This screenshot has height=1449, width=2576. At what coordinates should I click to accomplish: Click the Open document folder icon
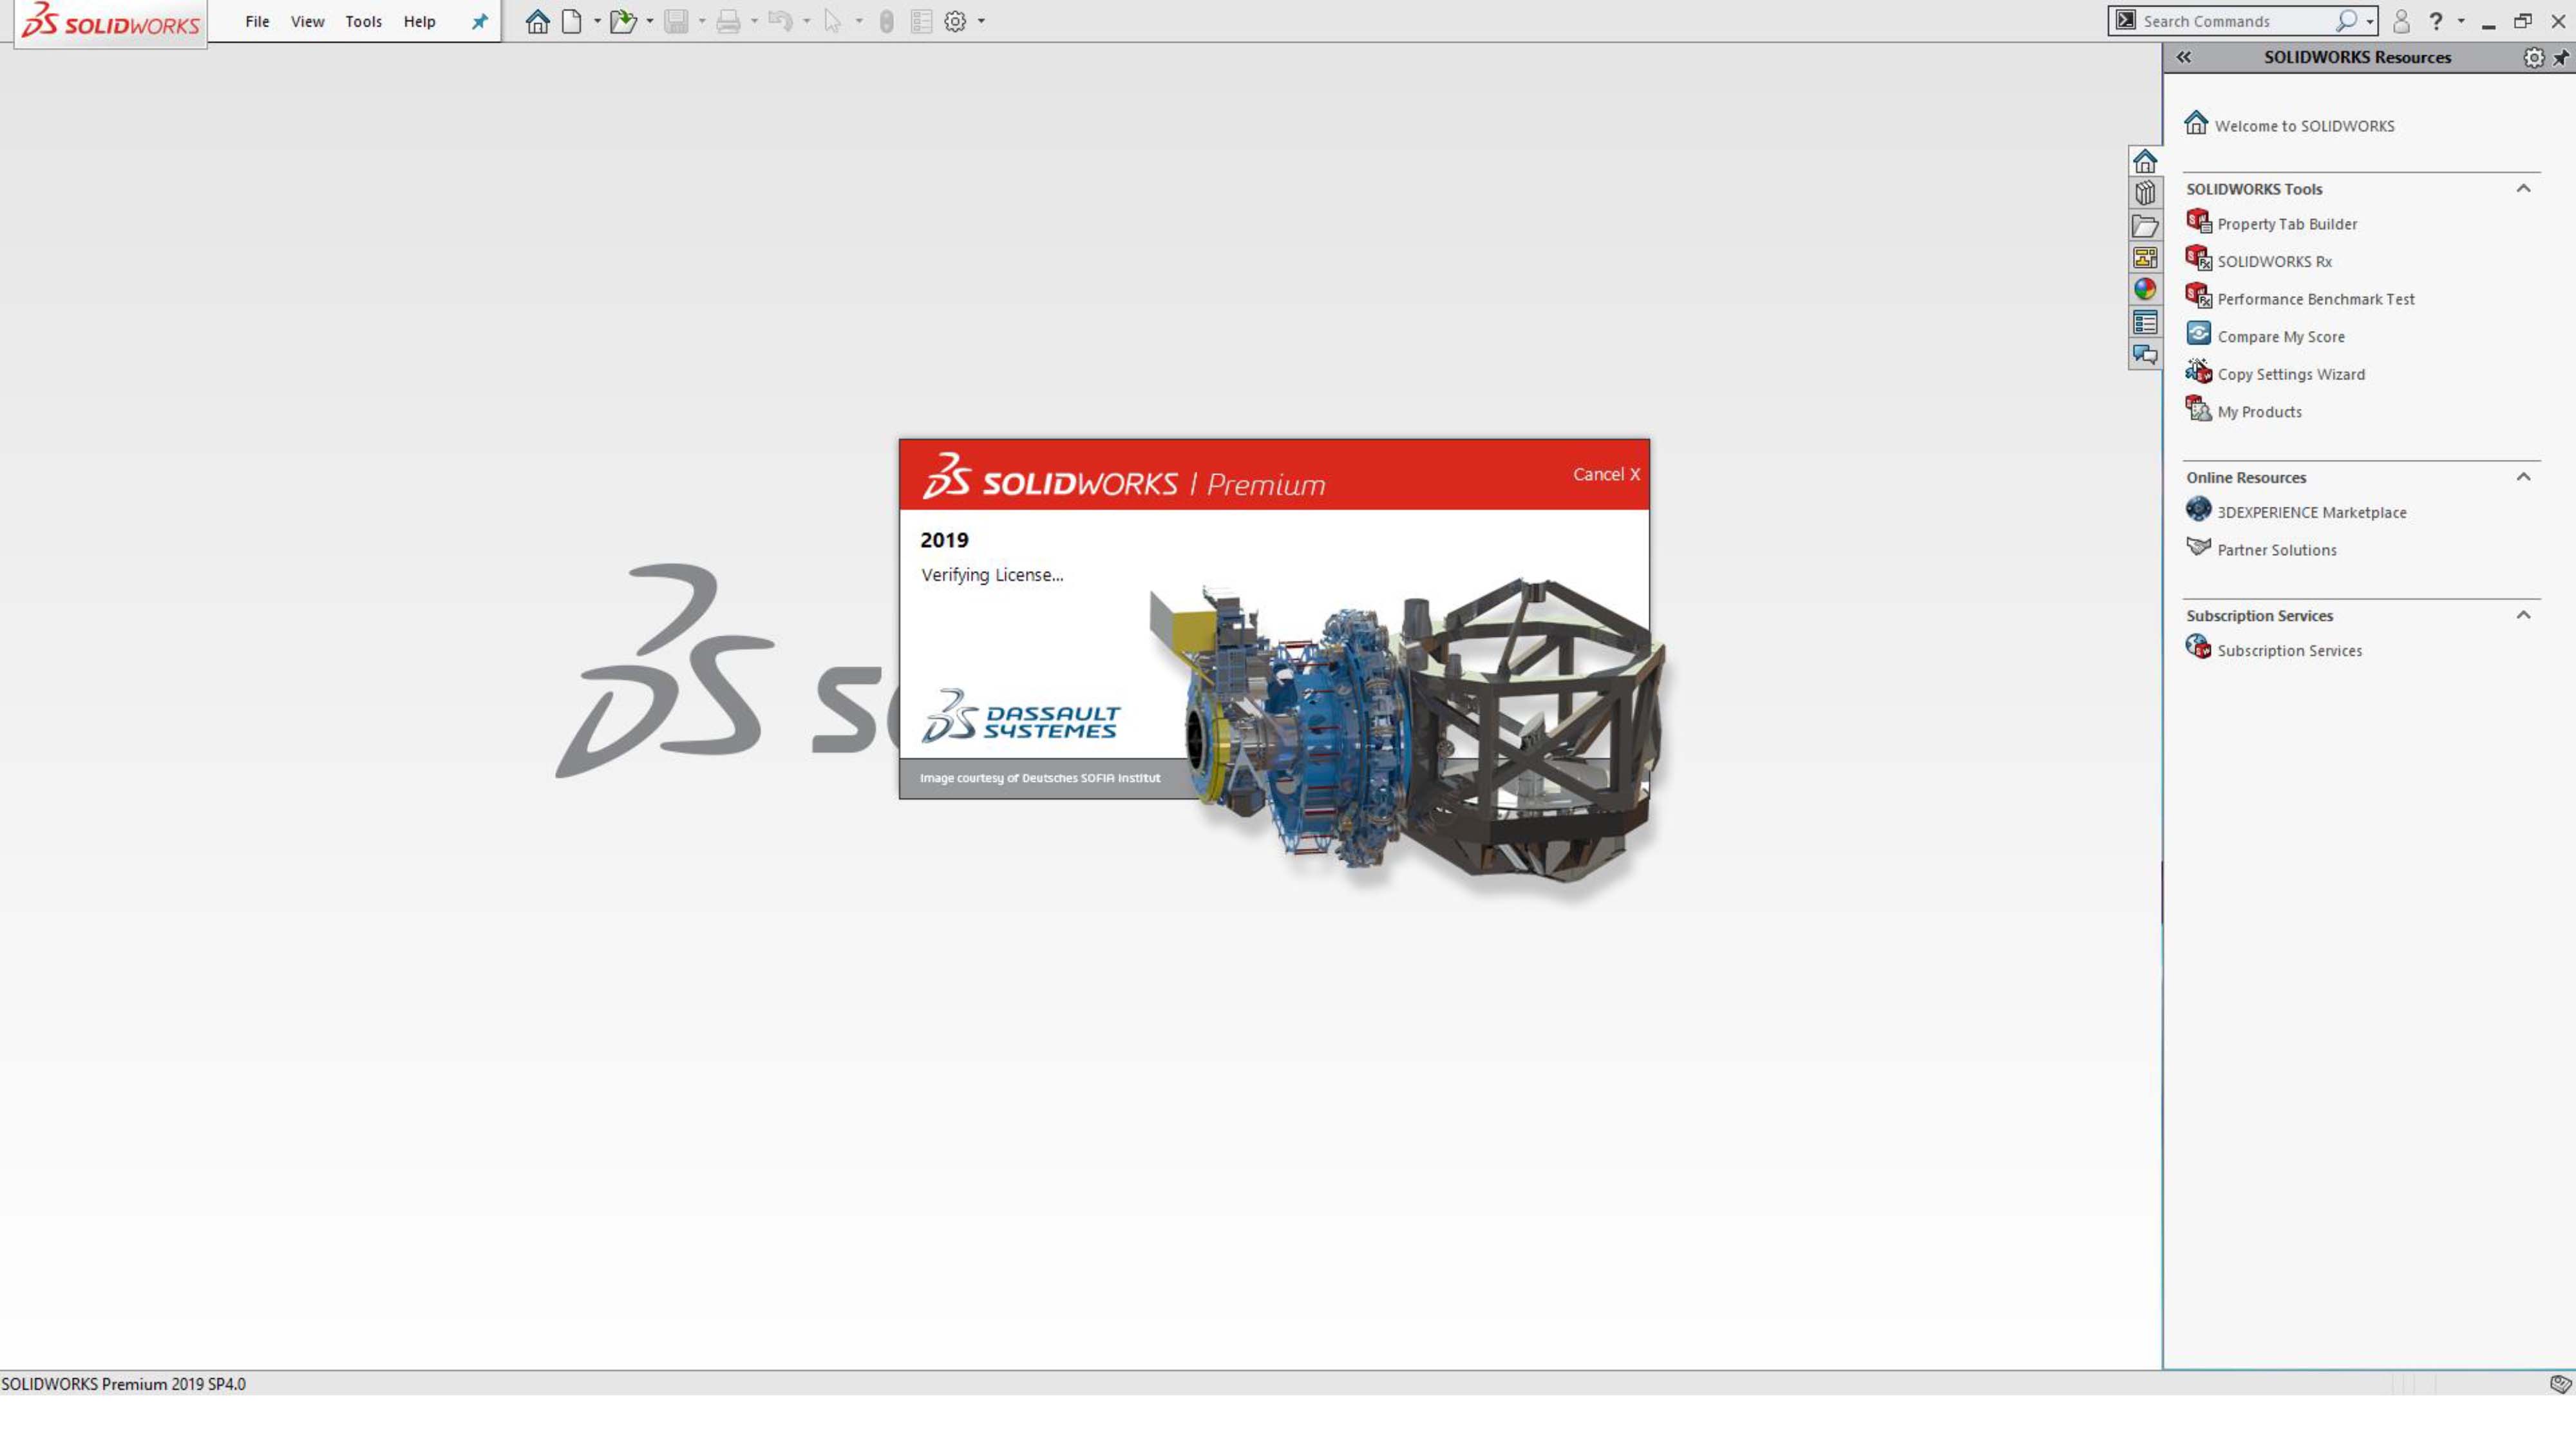point(623,21)
